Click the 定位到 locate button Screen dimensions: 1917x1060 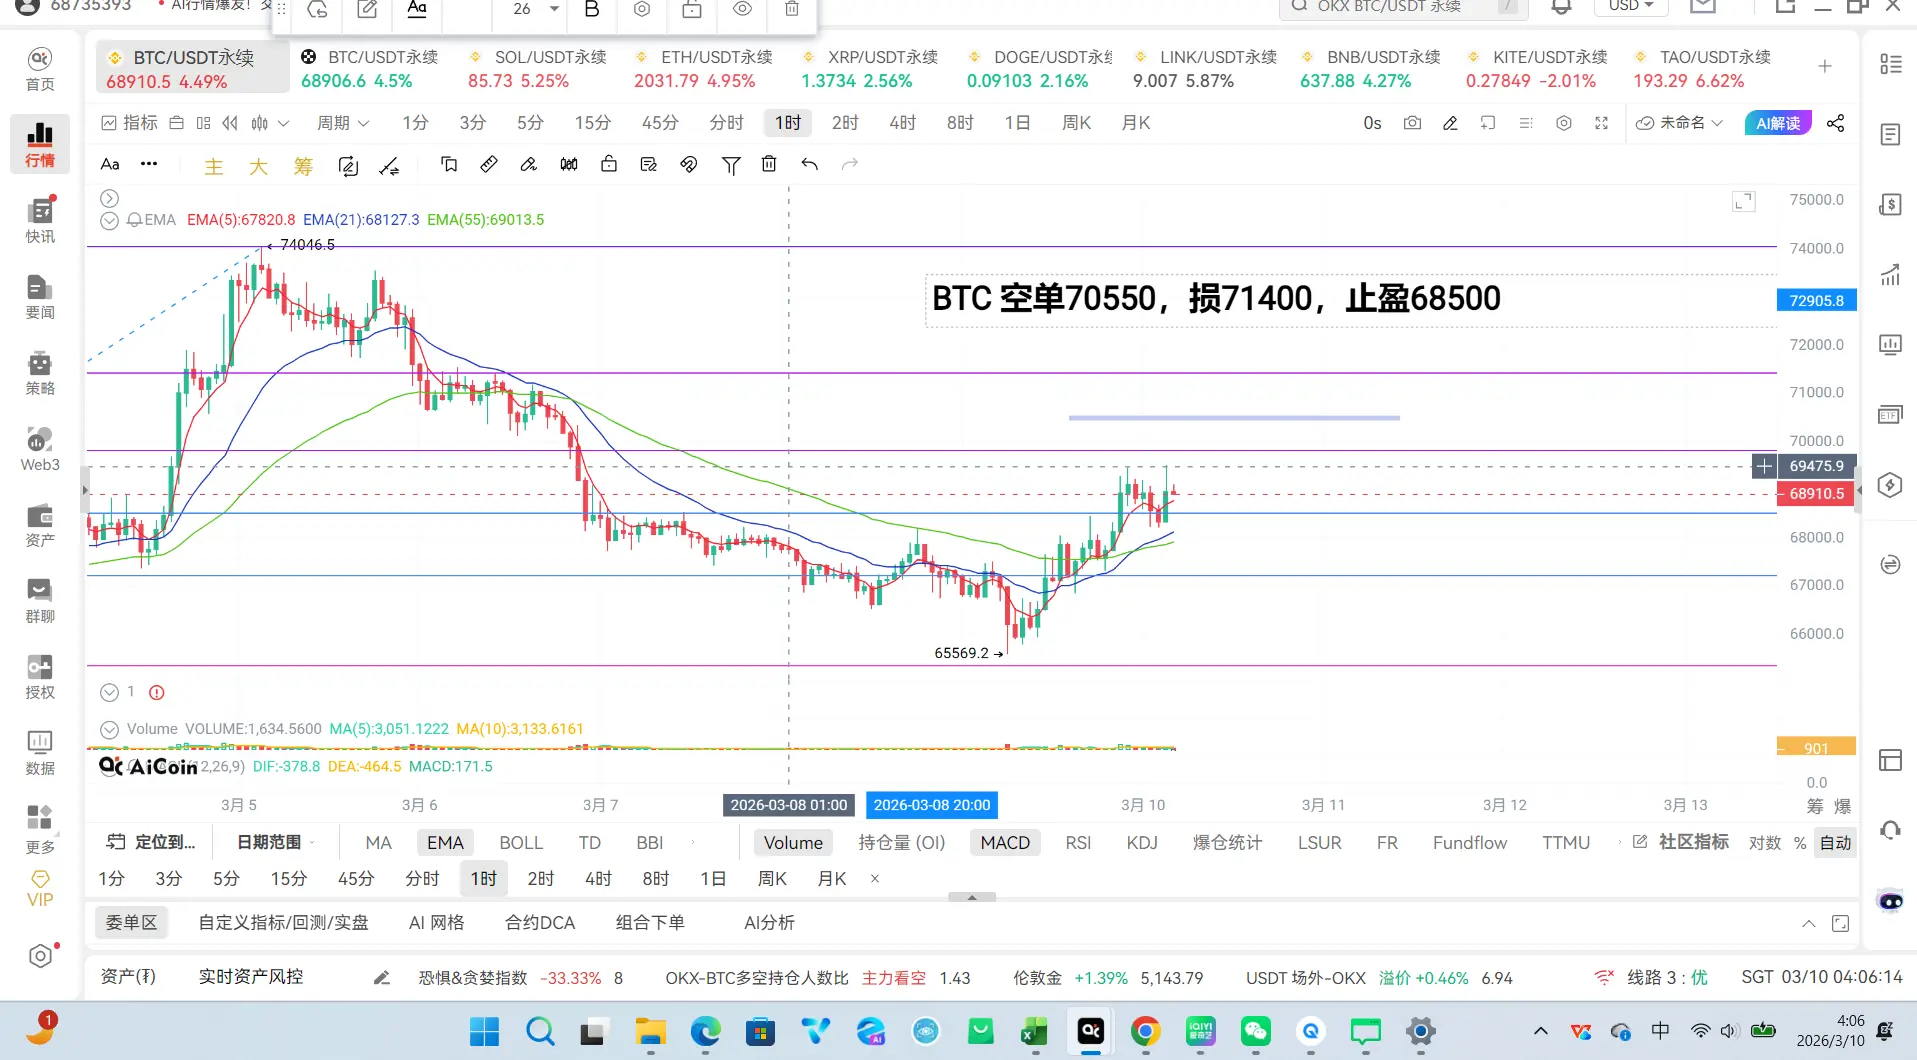point(151,843)
